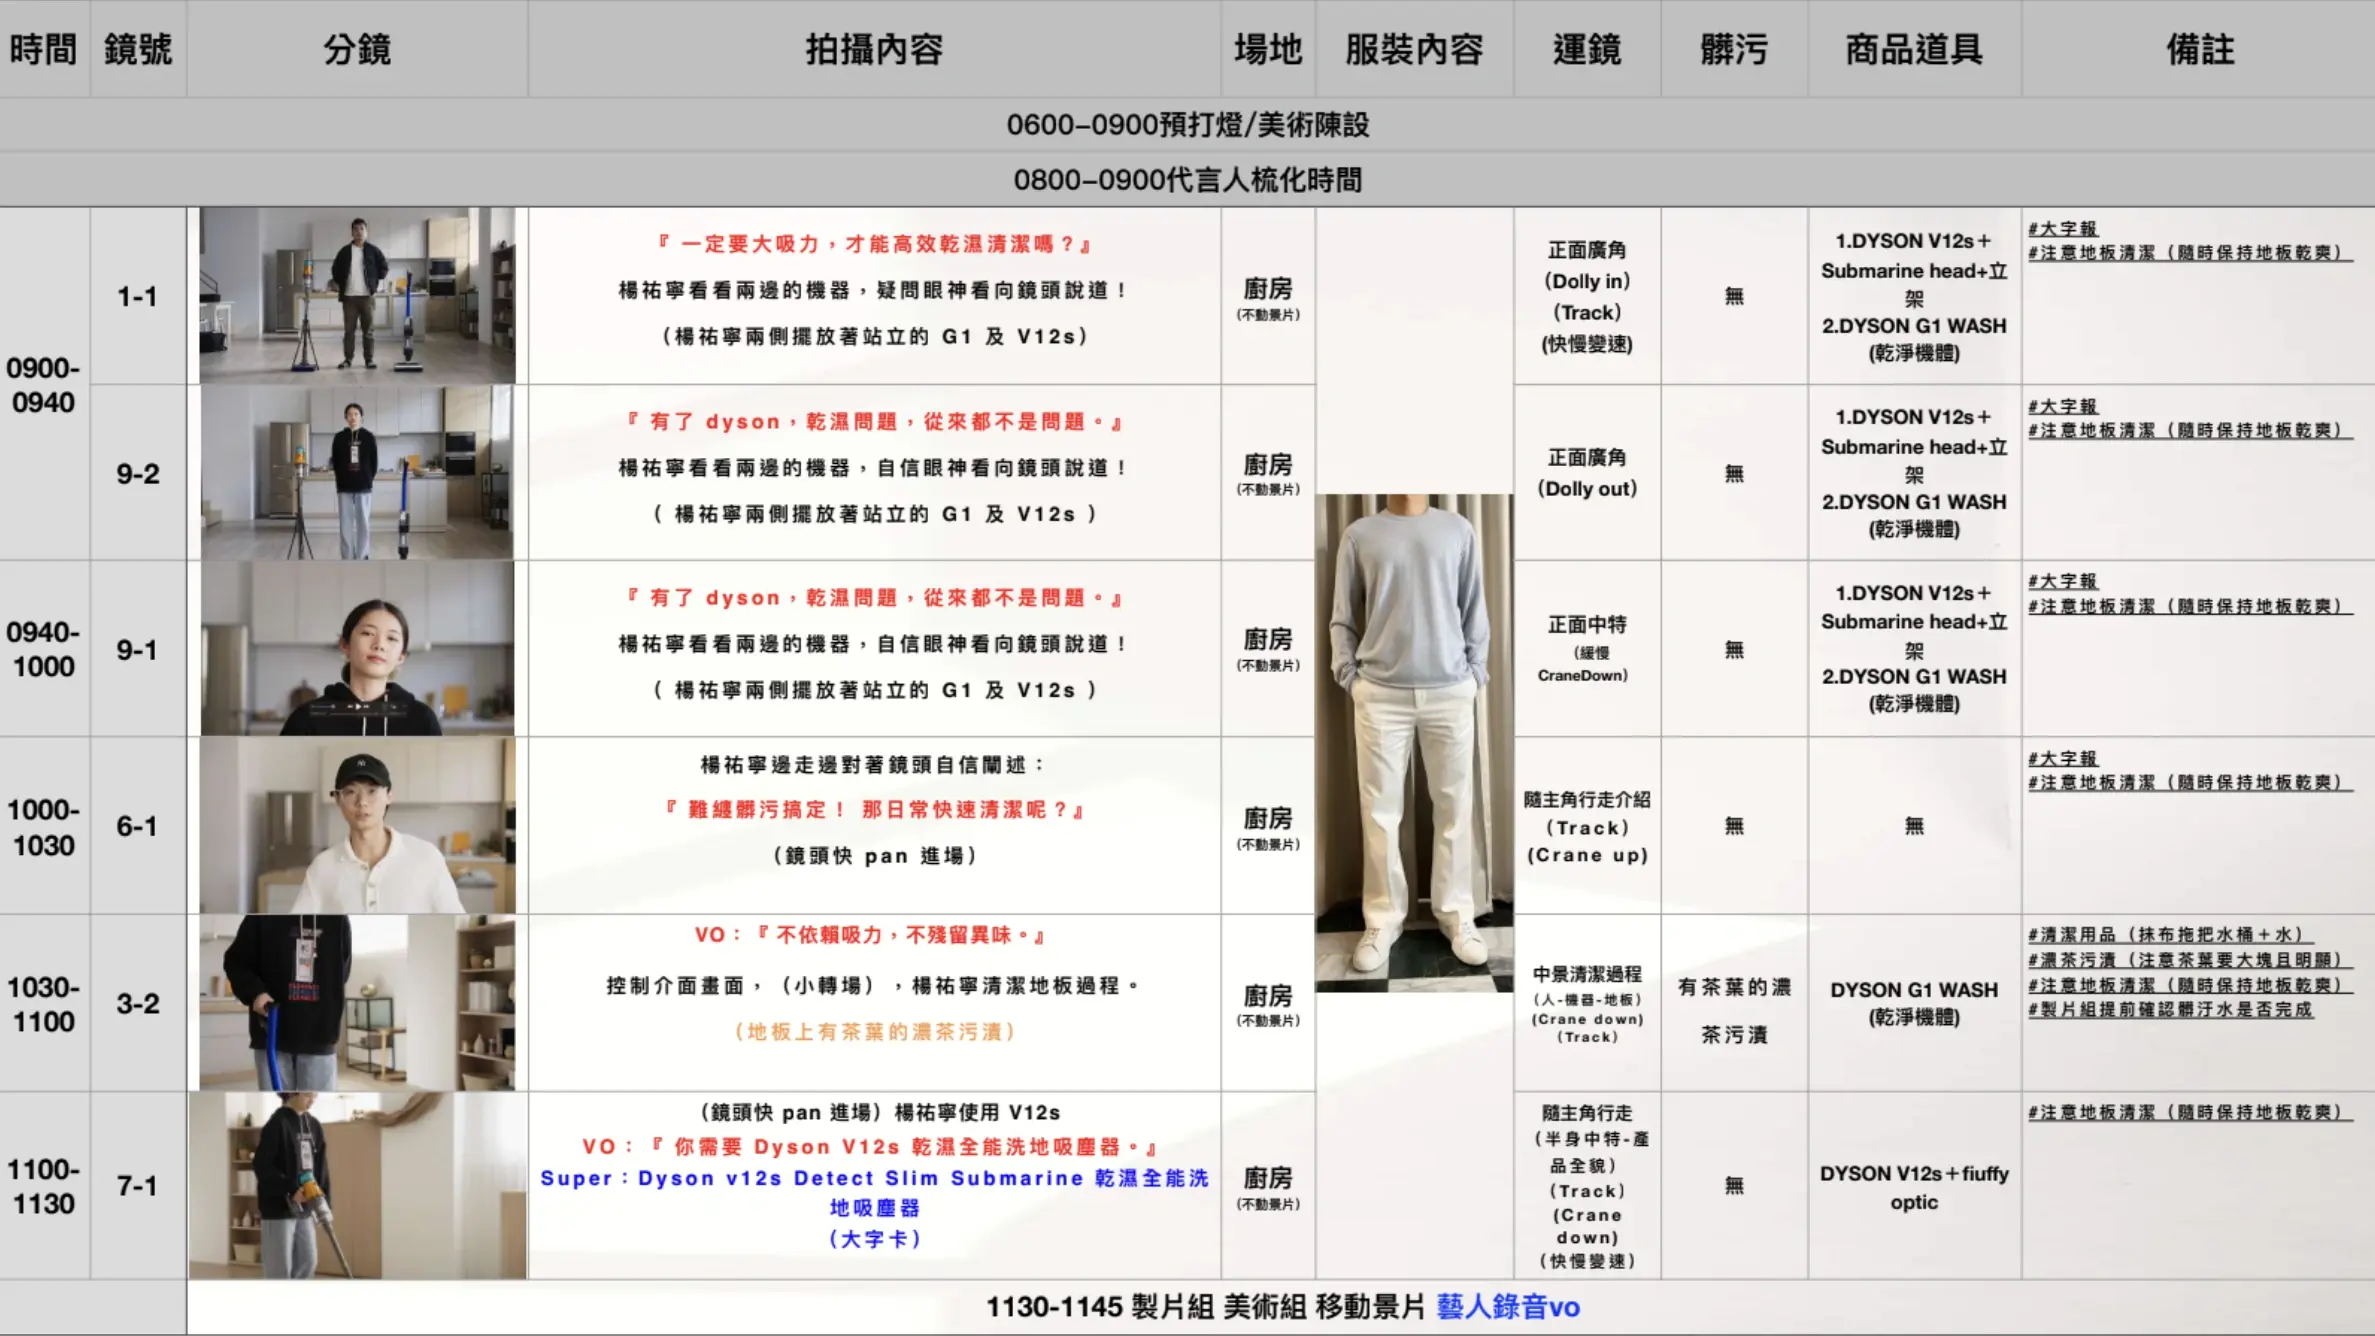This screenshot has height=1336, width=2375.
Task: Click the blue 藝人錄音vo text
Action: [1508, 1307]
